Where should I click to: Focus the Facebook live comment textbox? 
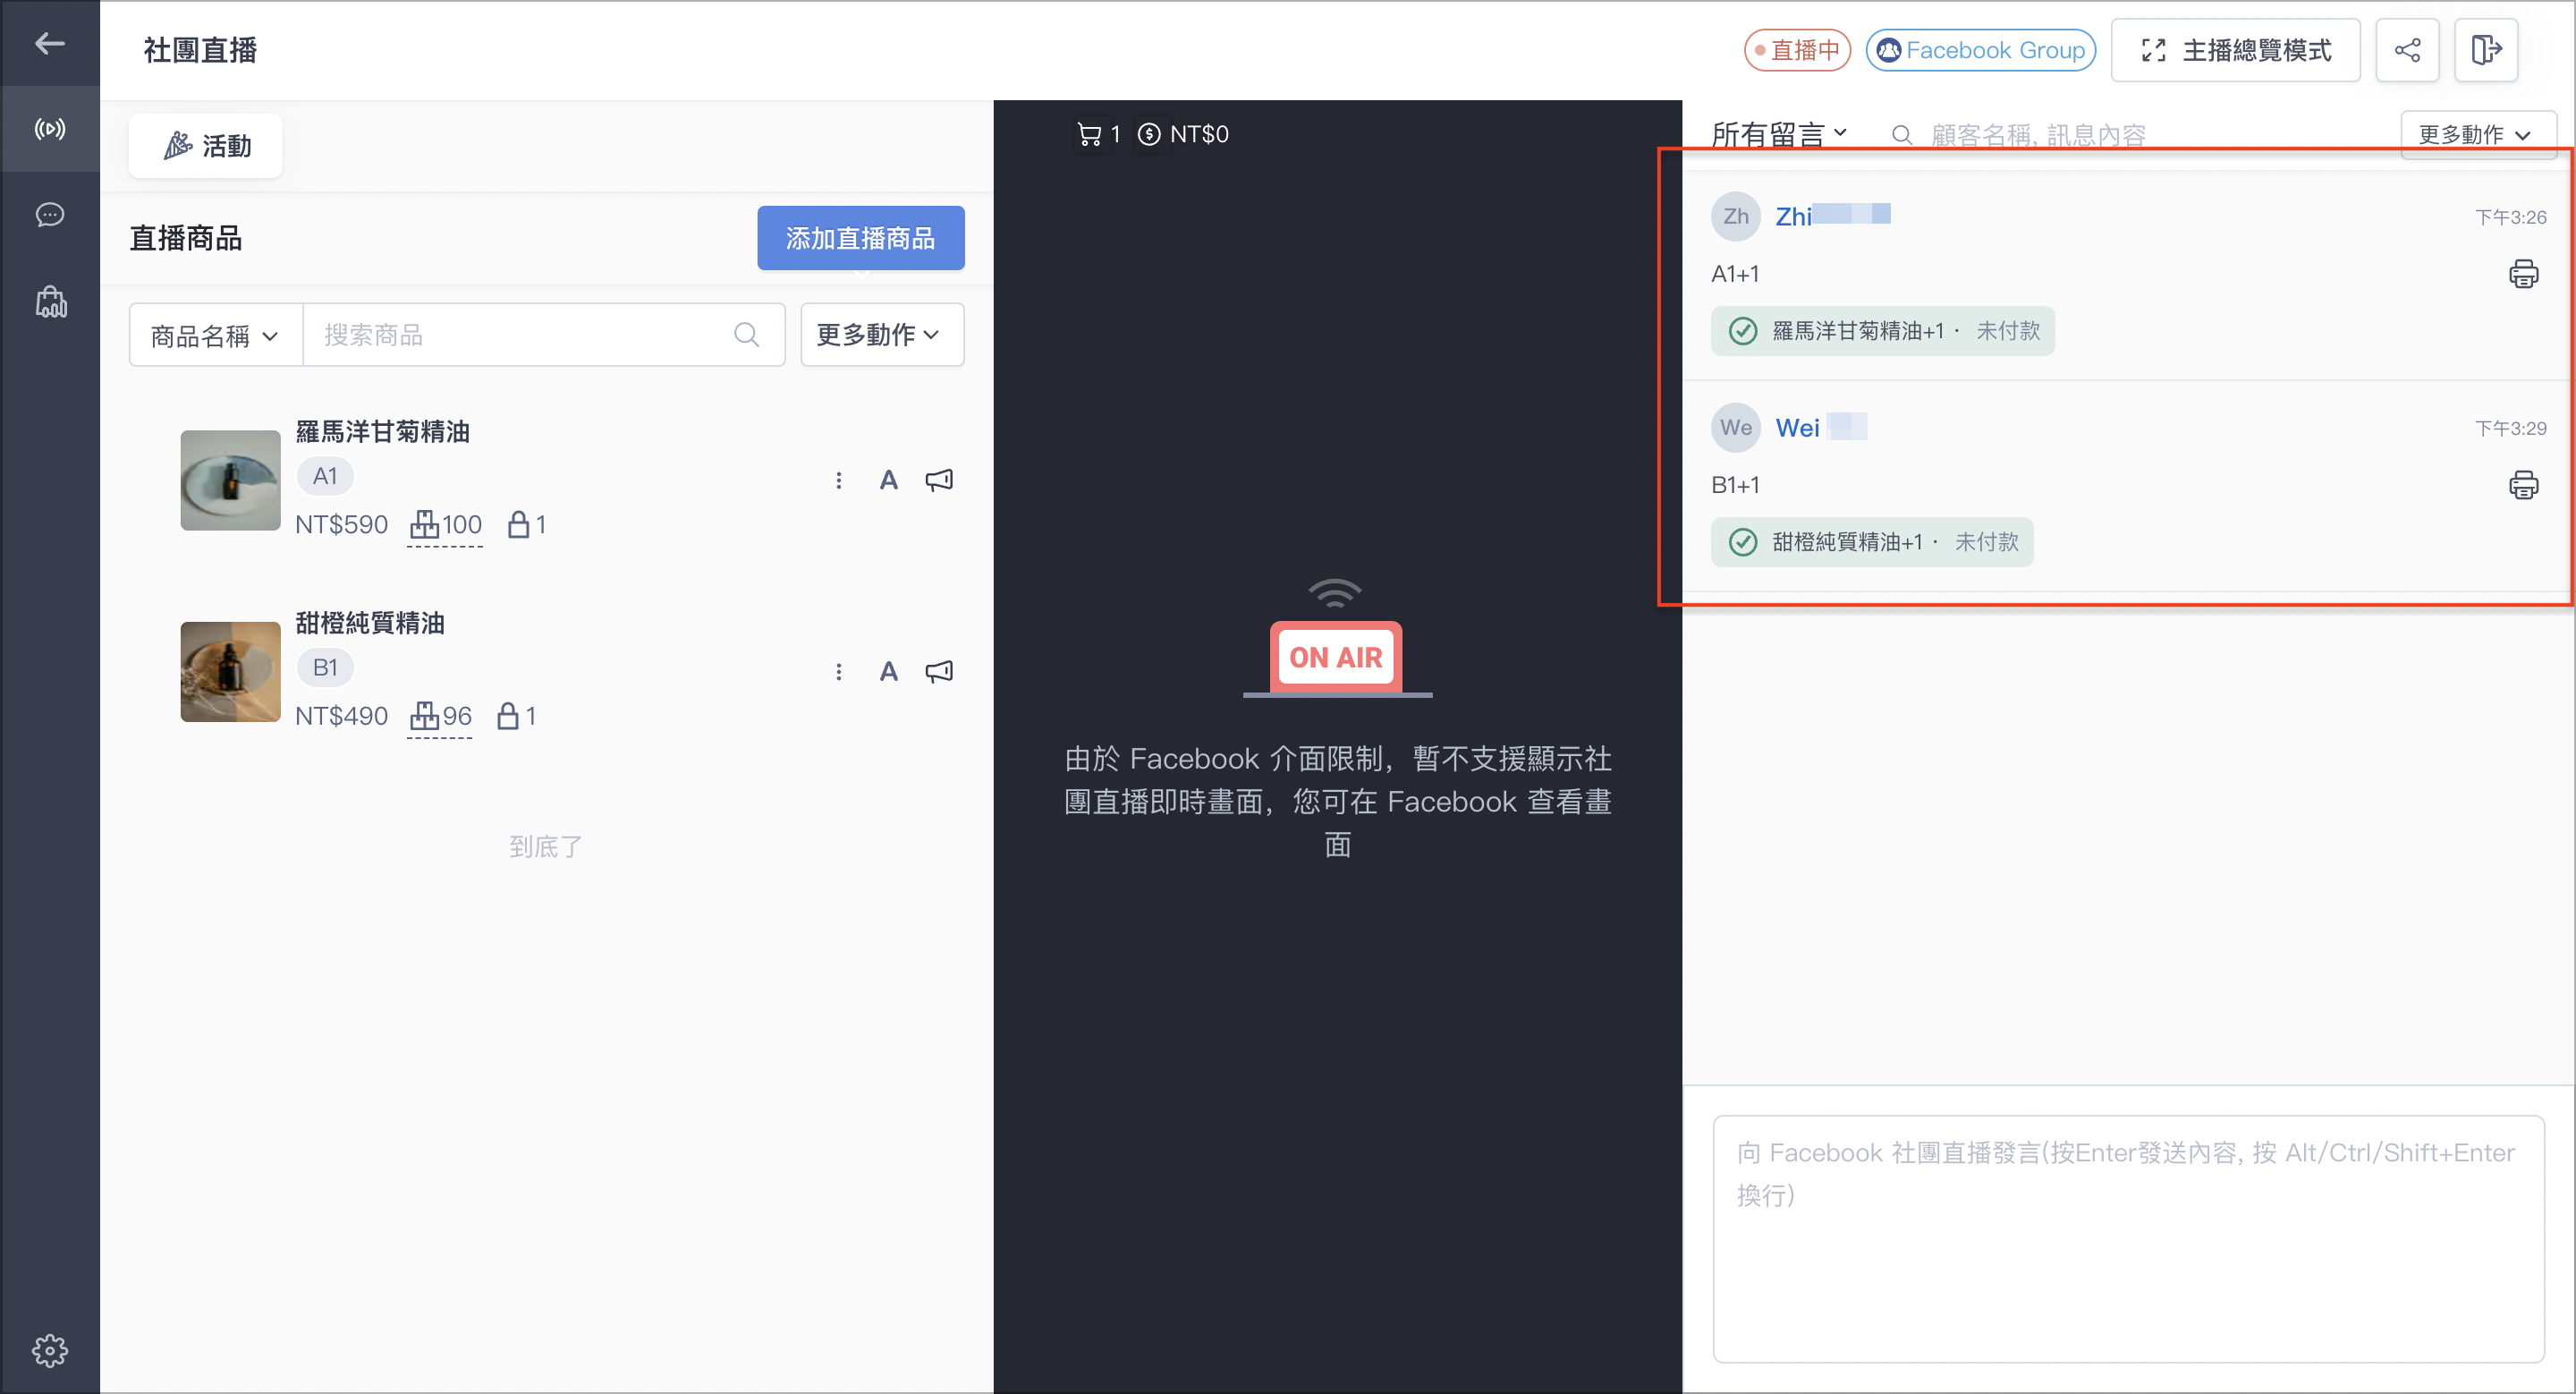pos(2128,1239)
